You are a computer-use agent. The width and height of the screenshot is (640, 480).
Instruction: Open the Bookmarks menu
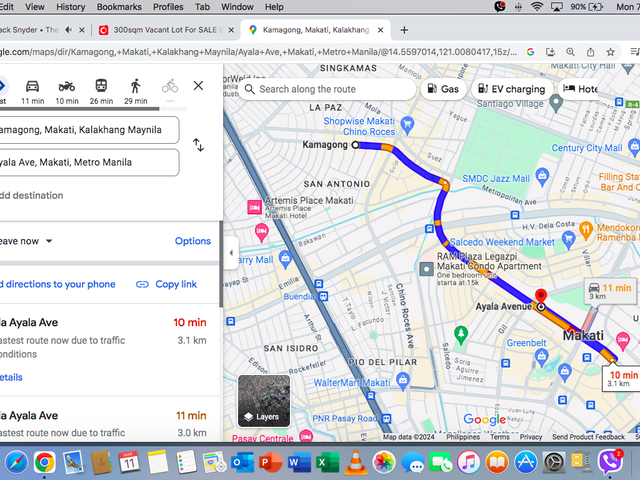(119, 7)
